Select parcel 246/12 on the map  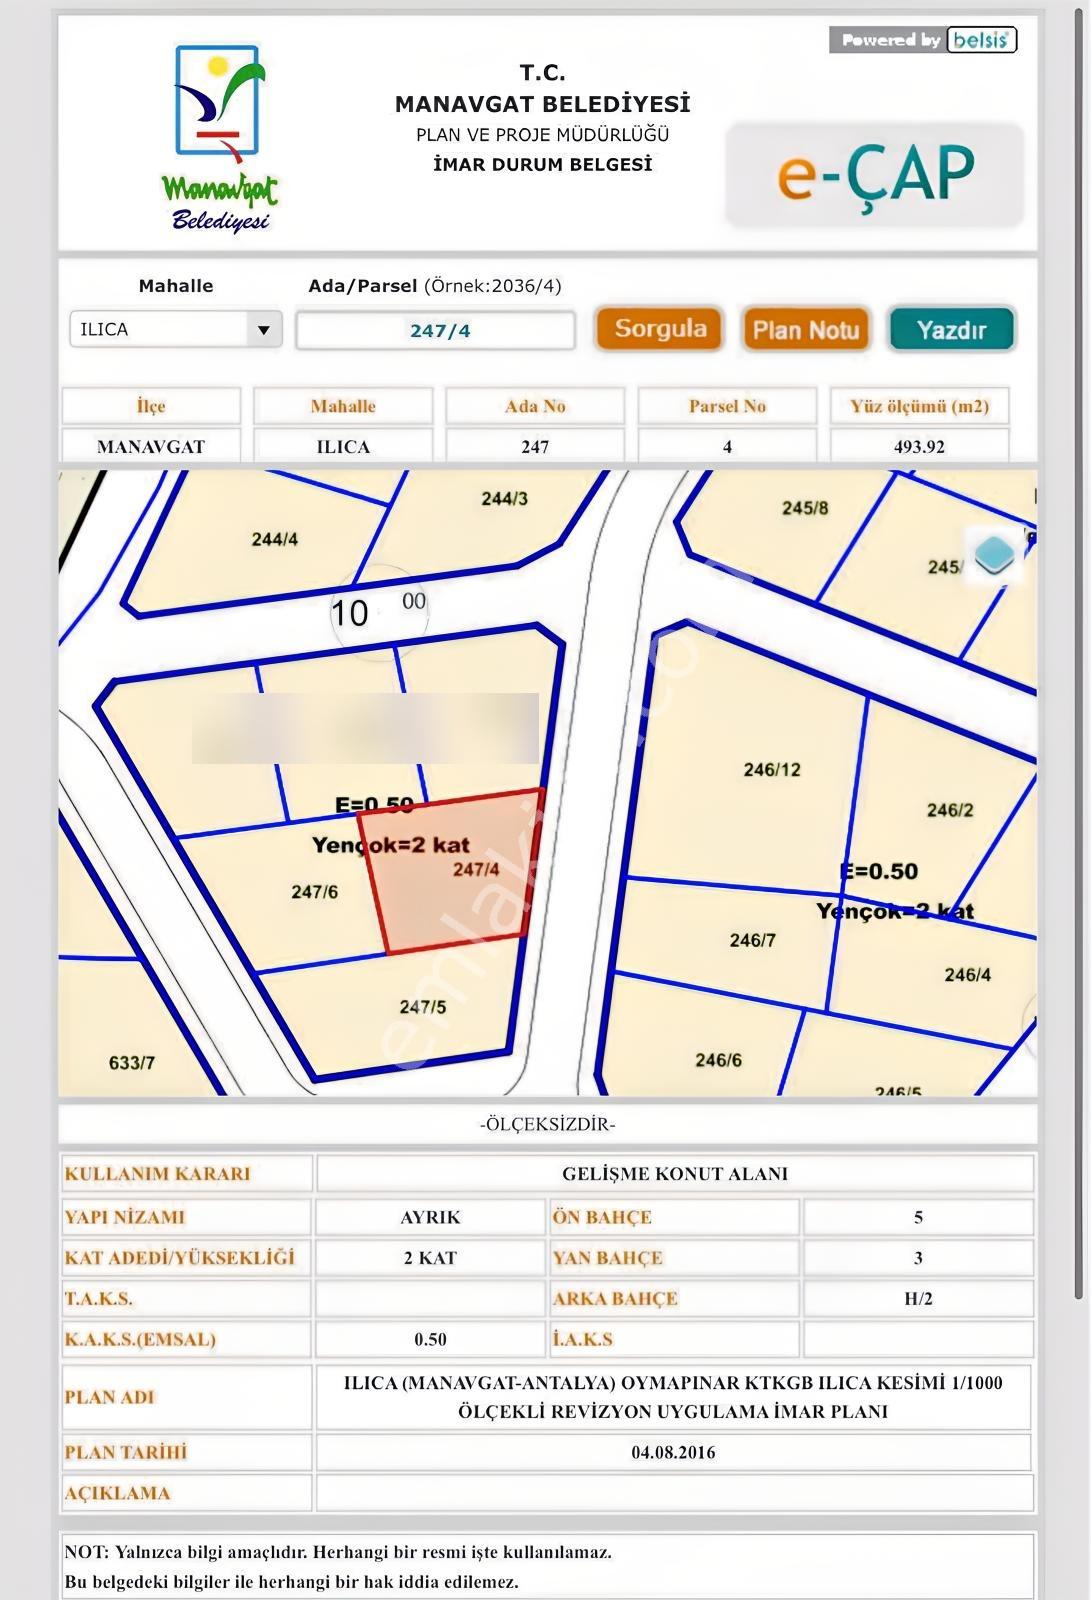click(772, 770)
